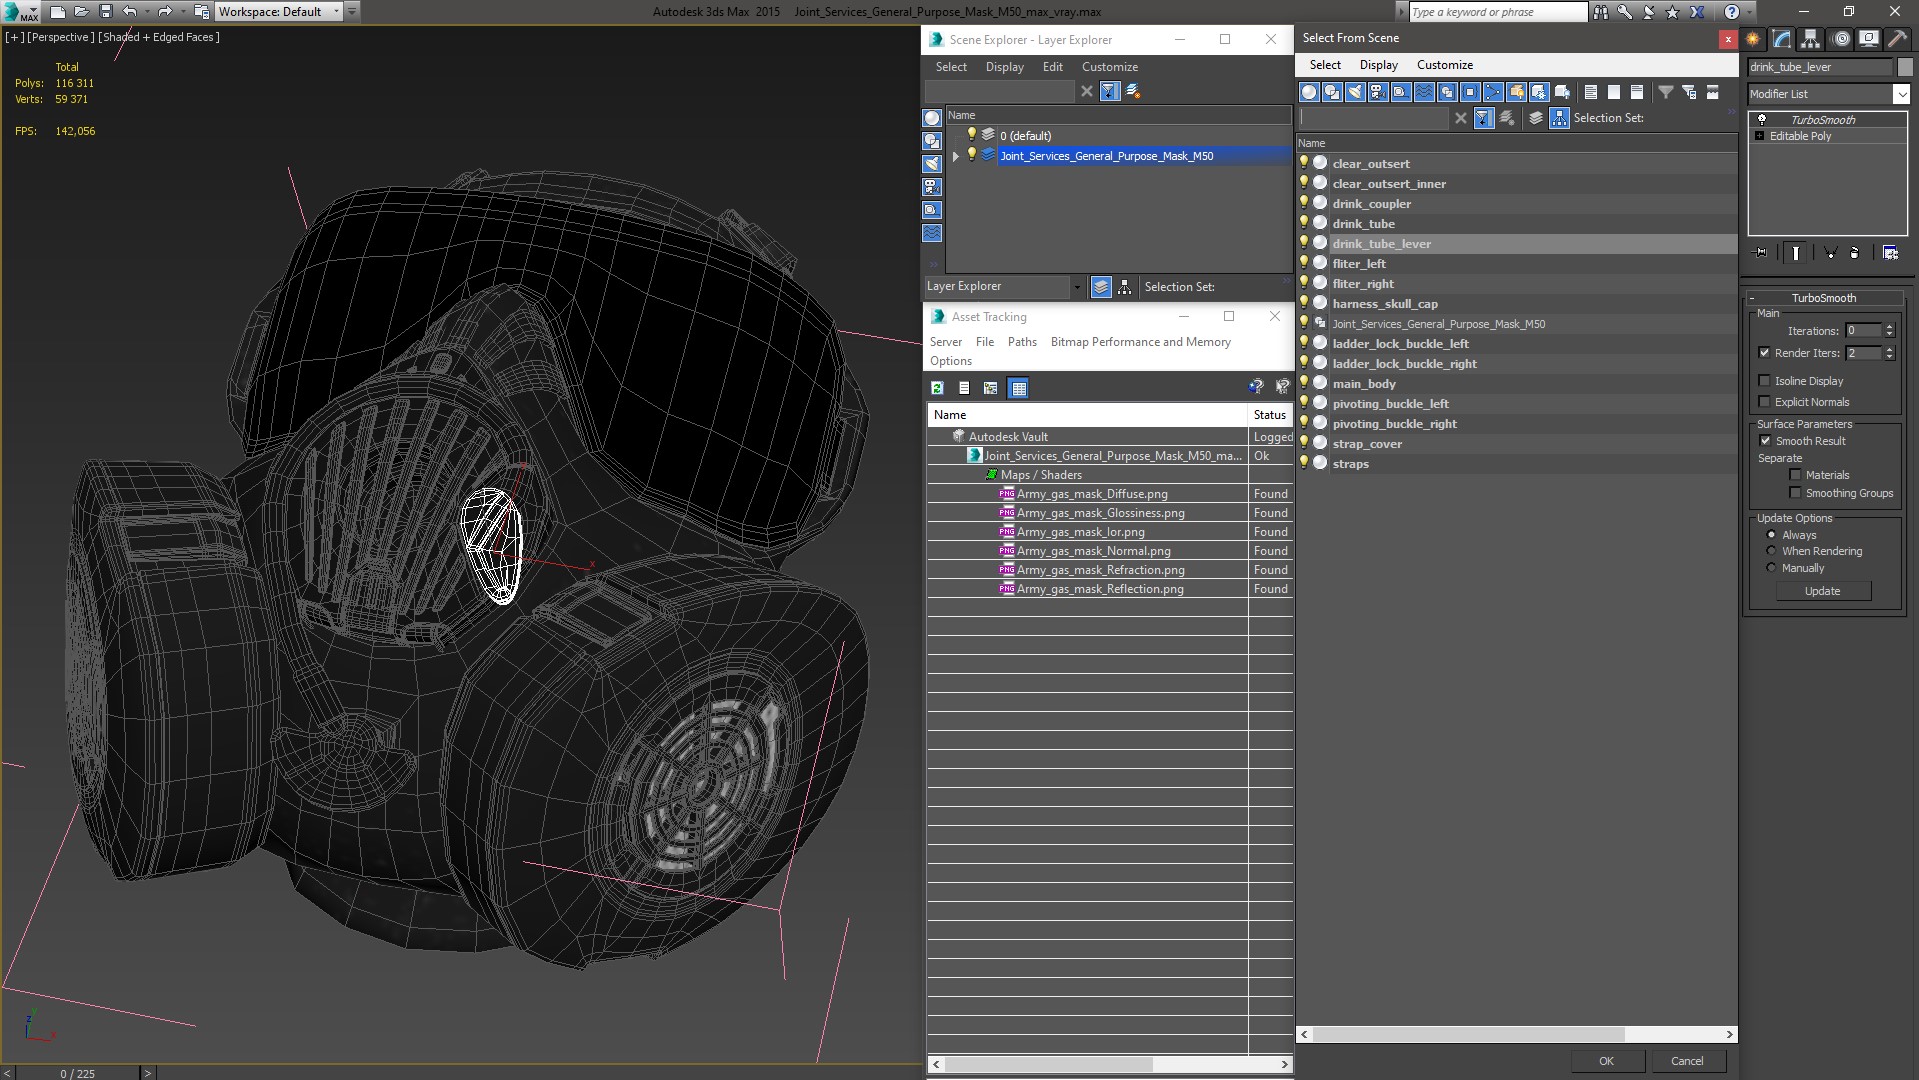Click the Update button in TurboSmooth
This screenshot has width=1919, height=1080.
pos(1822,591)
